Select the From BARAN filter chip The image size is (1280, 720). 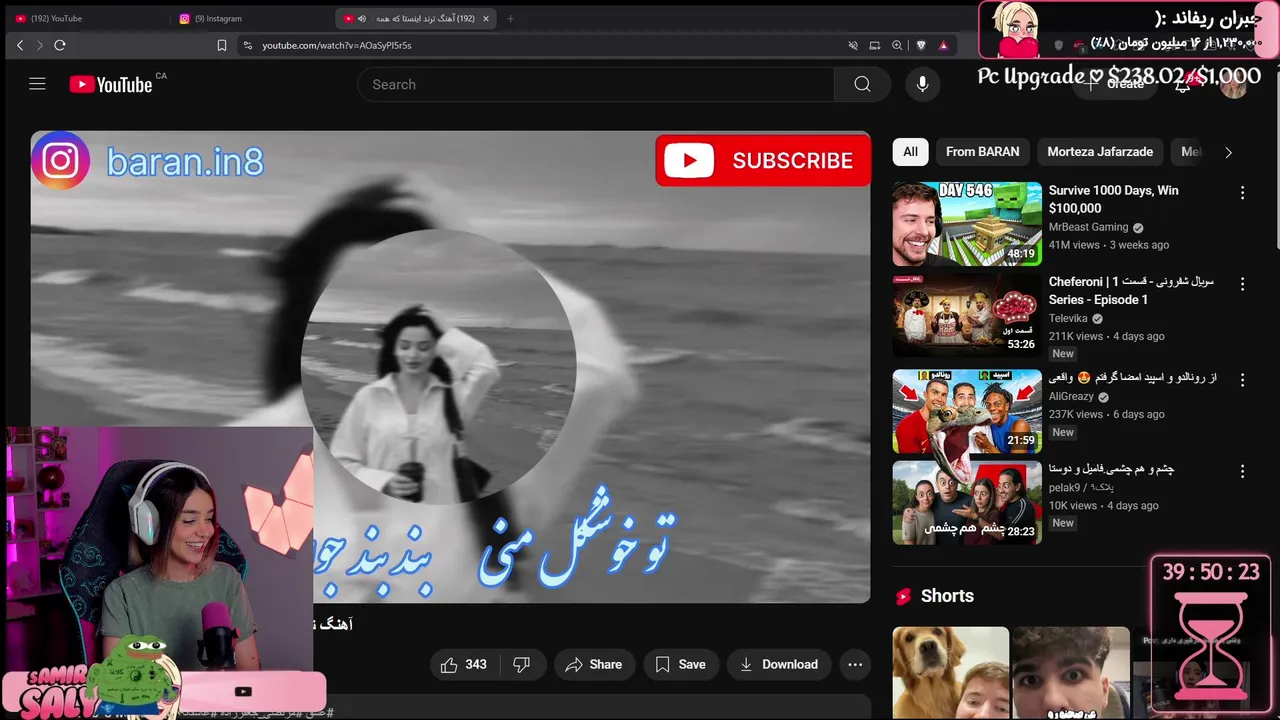click(x=983, y=152)
